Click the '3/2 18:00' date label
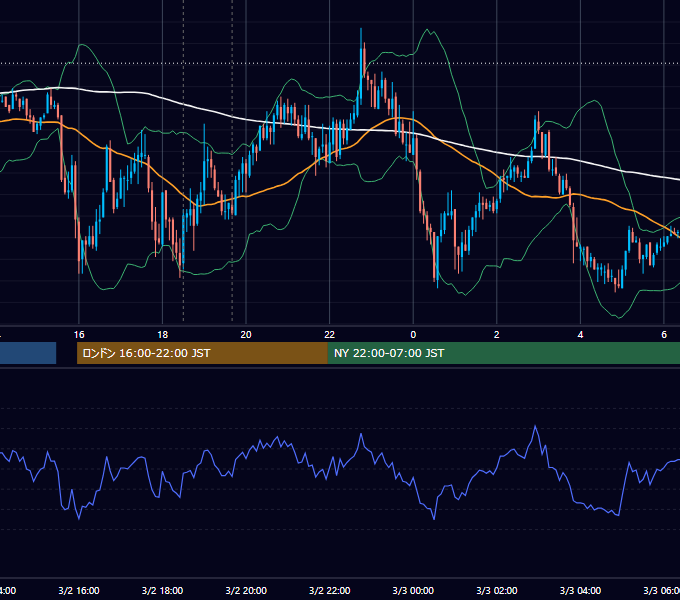Screen dimensions: 680x600 [163, 591]
